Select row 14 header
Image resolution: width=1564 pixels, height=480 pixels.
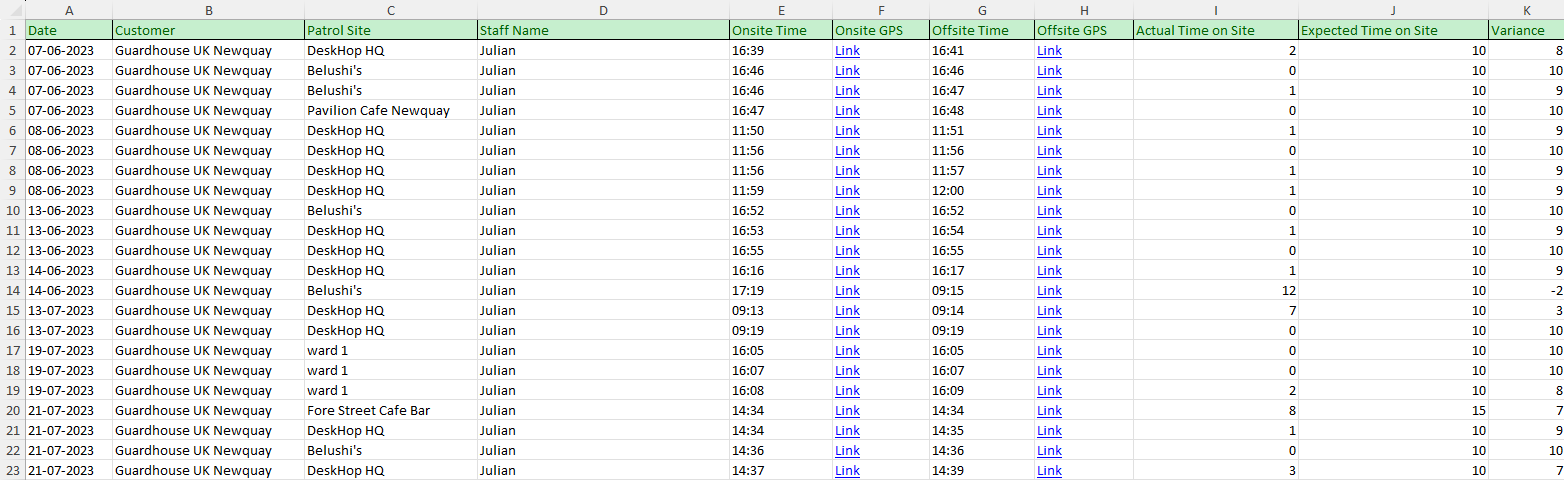(x=12, y=291)
